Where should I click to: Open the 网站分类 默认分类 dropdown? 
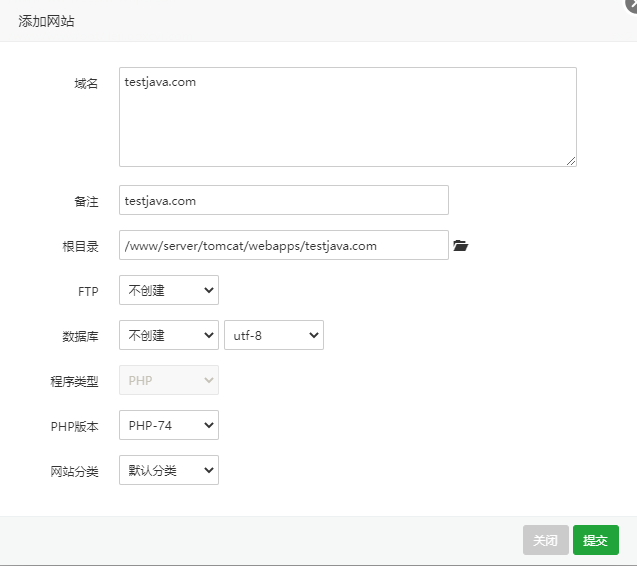pos(169,470)
